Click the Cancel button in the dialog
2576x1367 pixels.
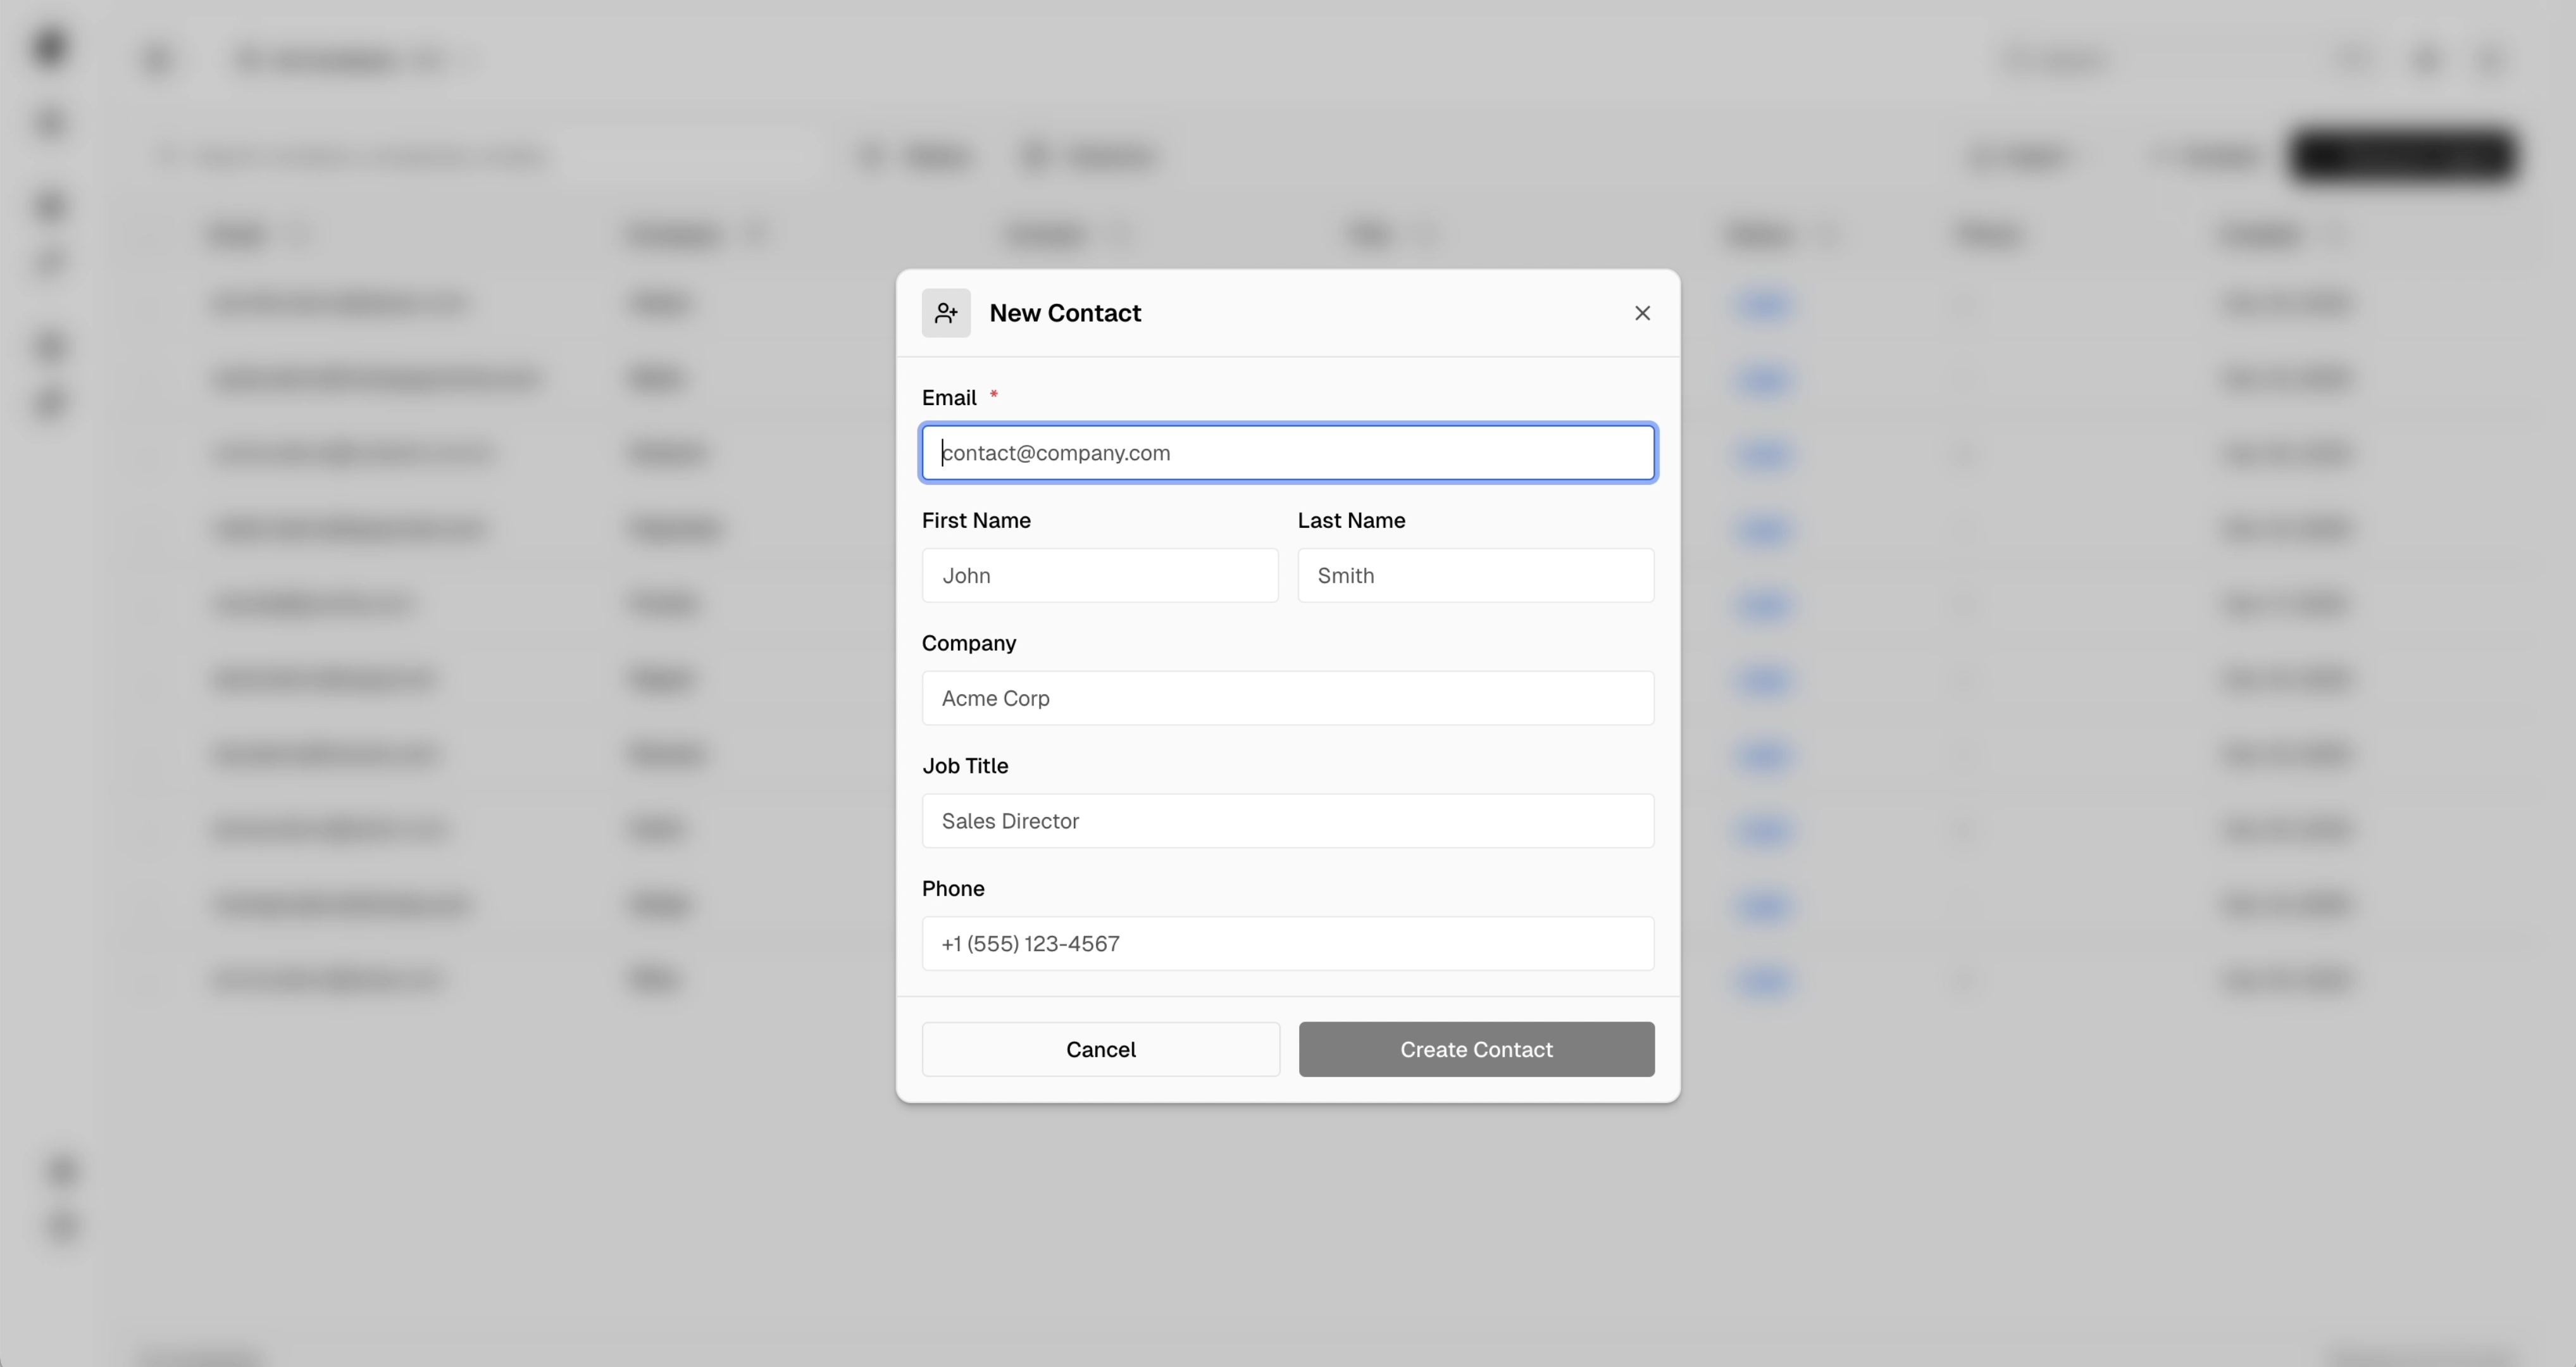point(1100,1049)
